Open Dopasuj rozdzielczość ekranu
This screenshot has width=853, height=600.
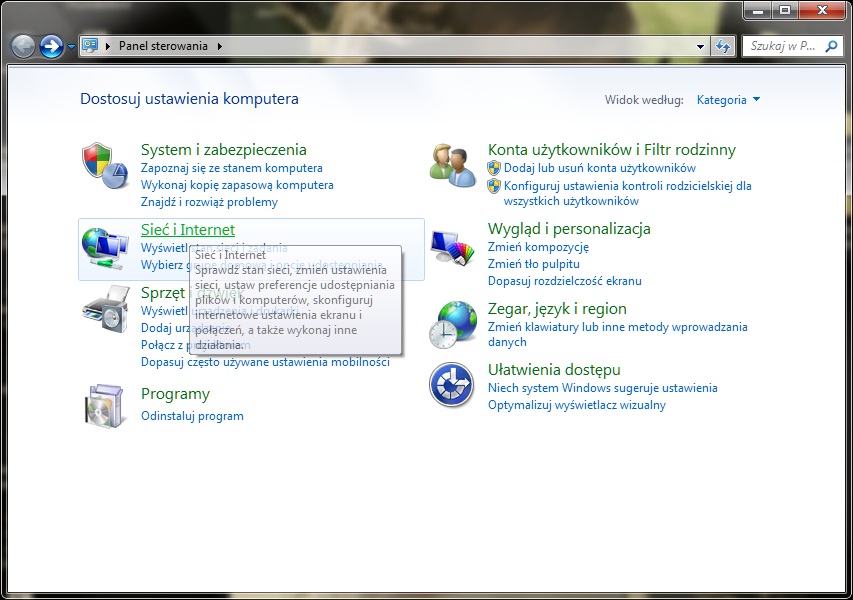[565, 281]
